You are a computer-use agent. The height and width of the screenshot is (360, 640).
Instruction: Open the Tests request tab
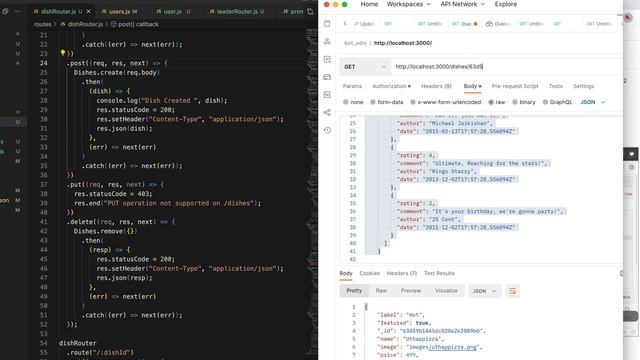(x=556, y=86)
